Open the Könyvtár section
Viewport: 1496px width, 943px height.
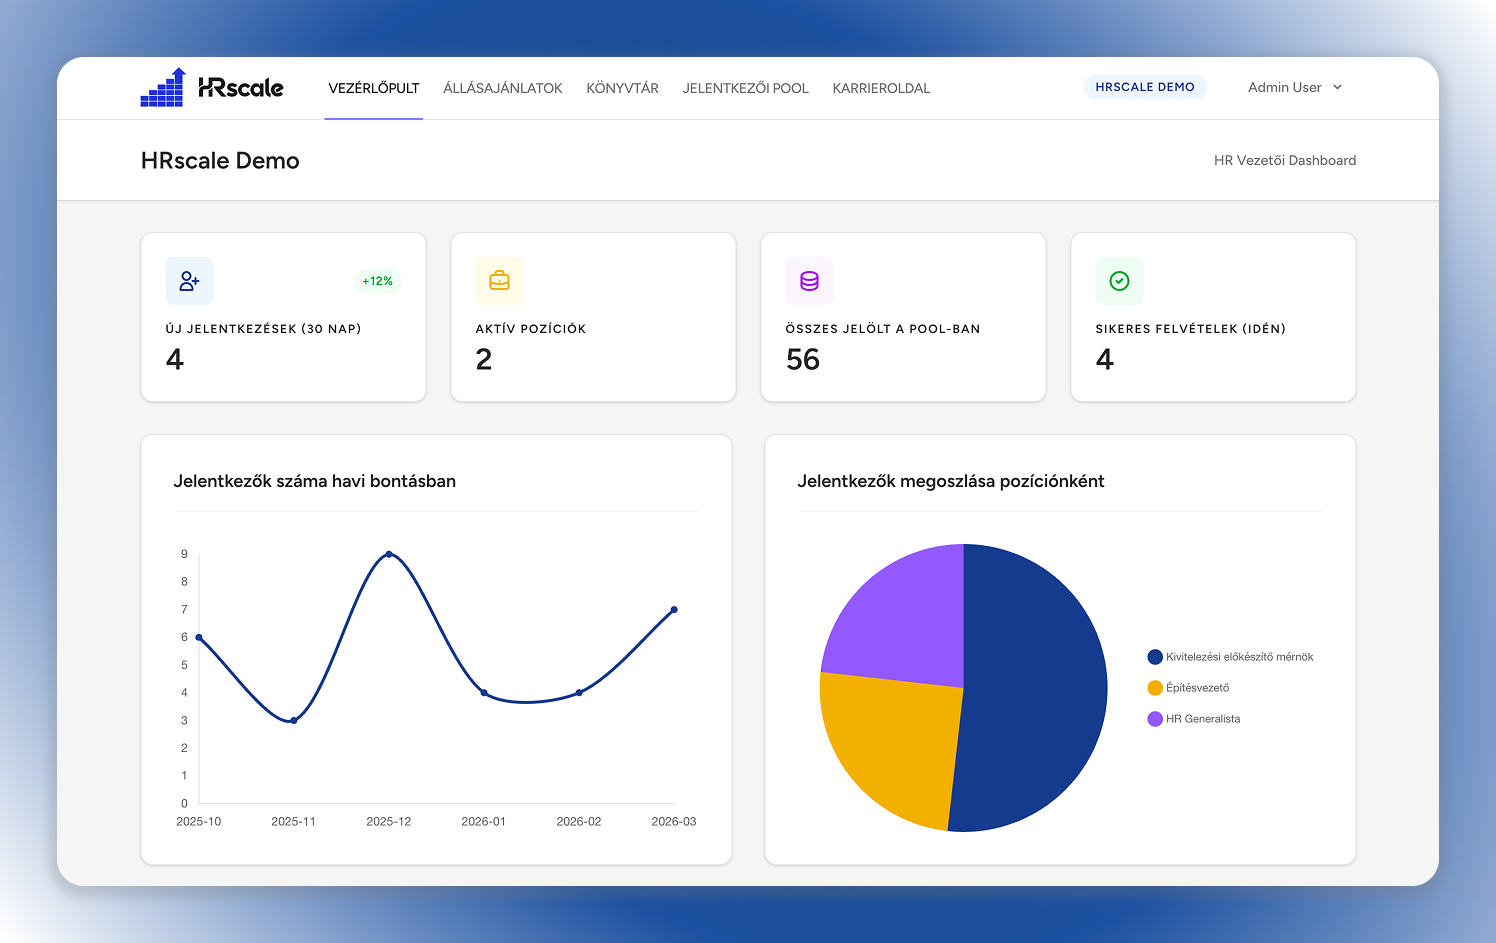click(x=622, y=87)
